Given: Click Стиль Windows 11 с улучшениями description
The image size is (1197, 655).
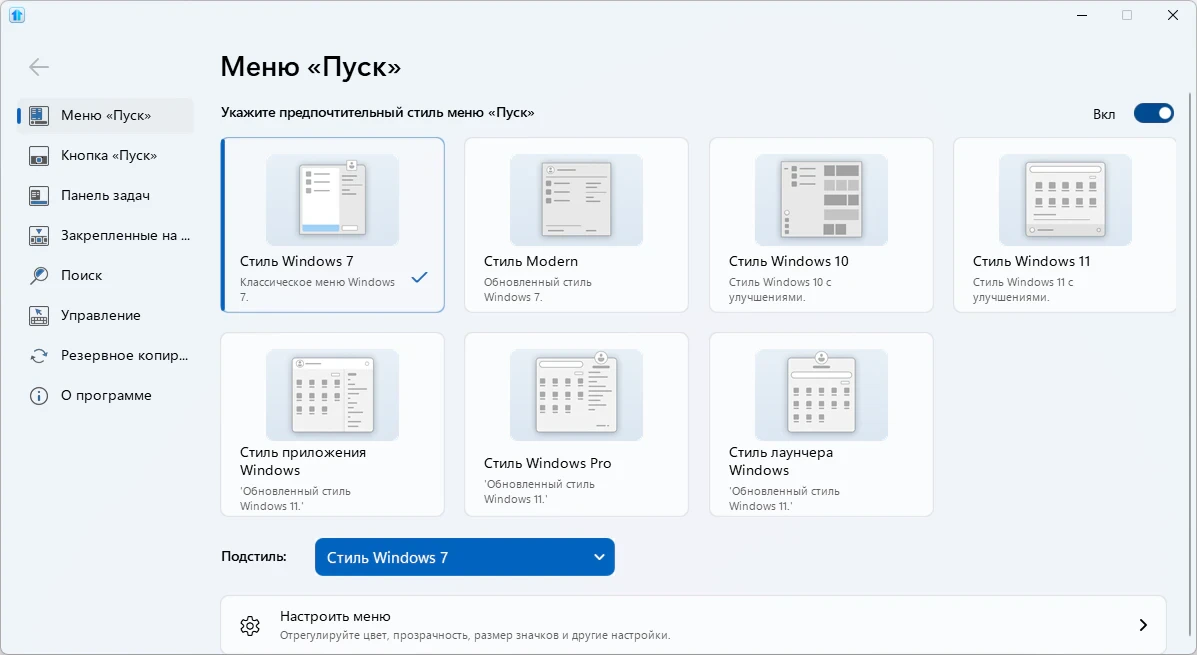Looking at the screenshot, I should point(1023,289).
